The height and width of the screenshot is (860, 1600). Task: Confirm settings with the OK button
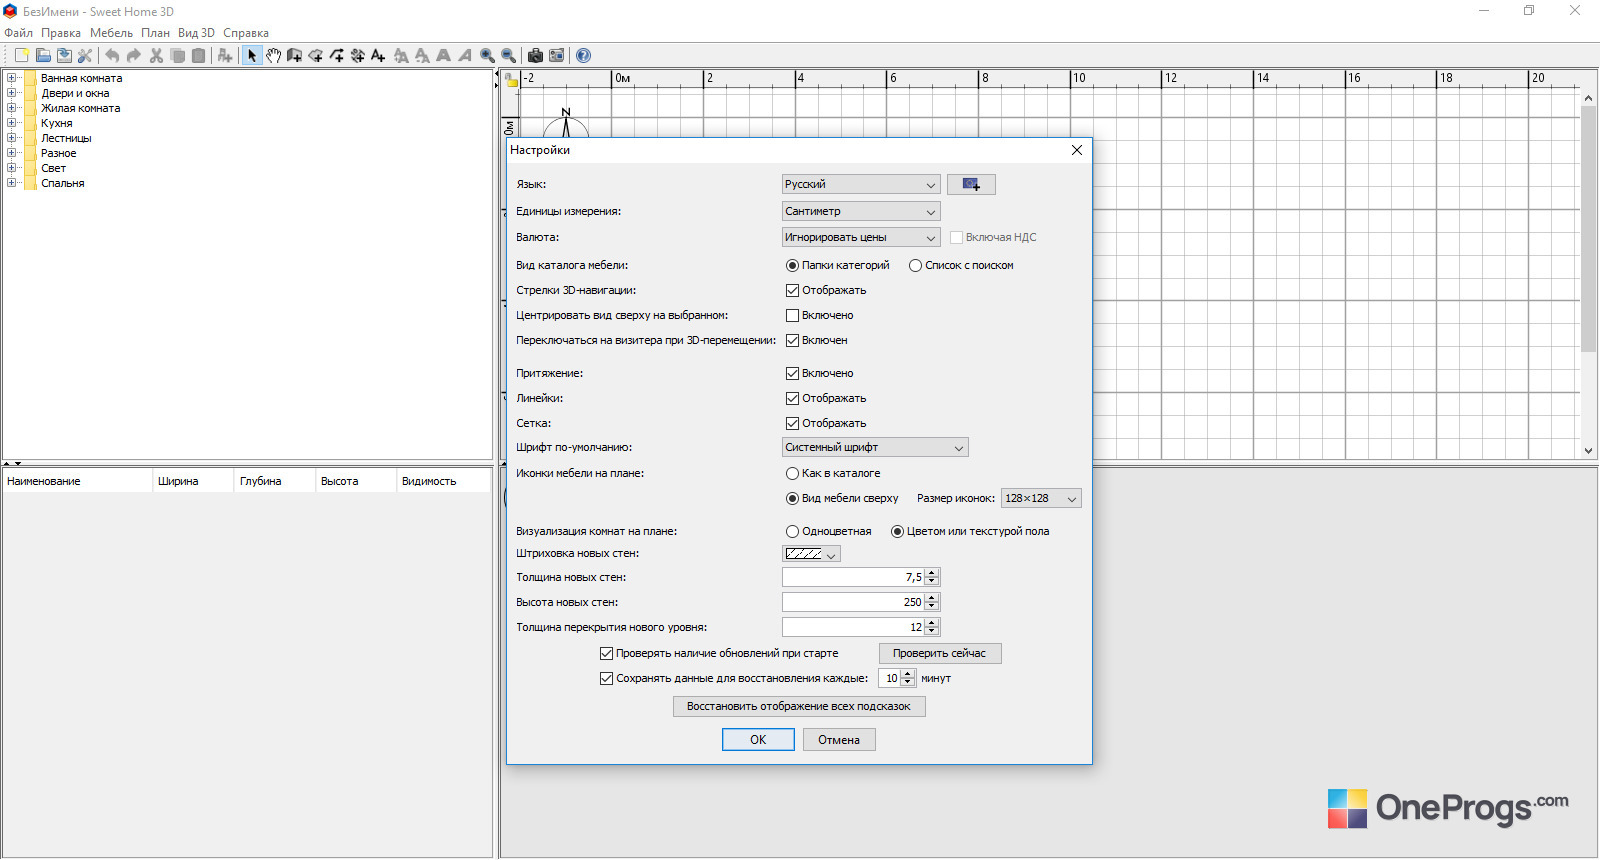pos(758,740)
